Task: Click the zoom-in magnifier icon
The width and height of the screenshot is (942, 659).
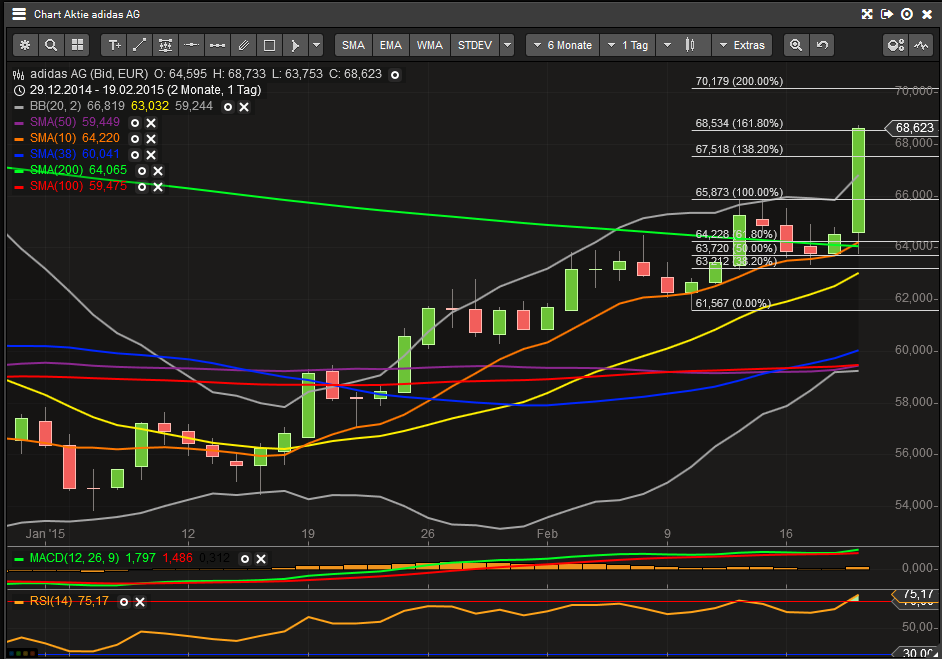Action: (796, 45)
